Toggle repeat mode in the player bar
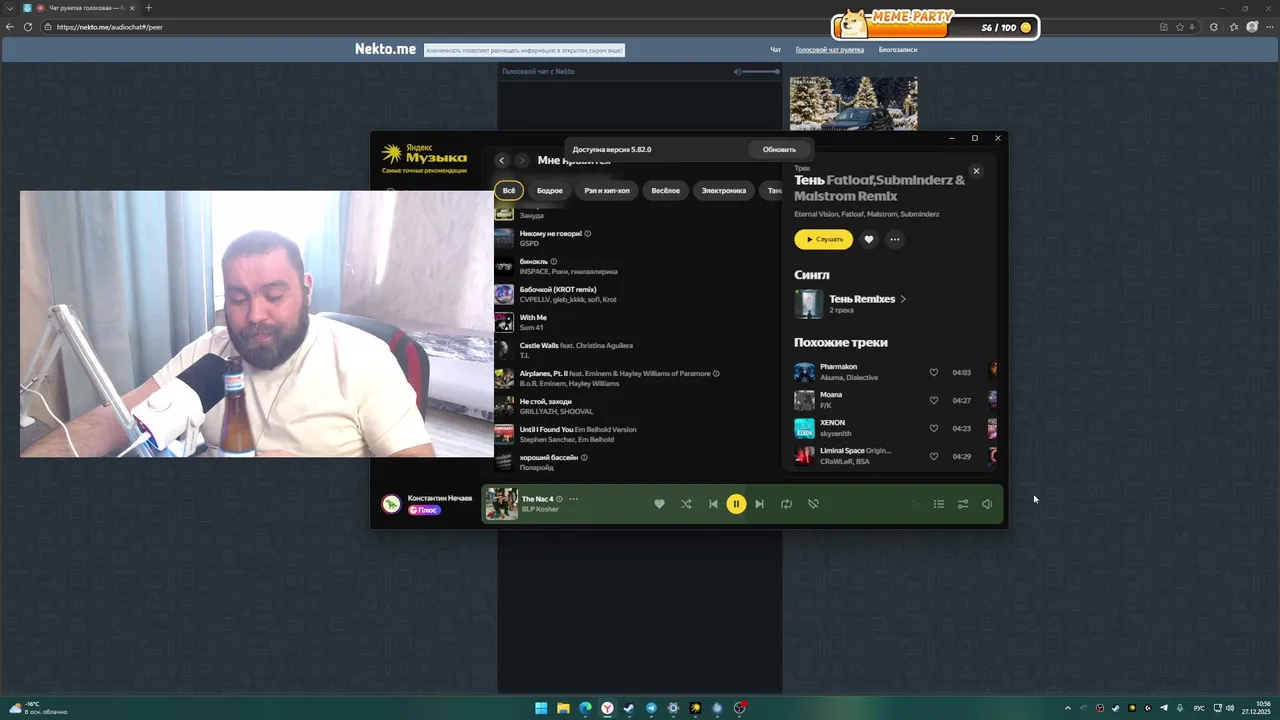 786,504
